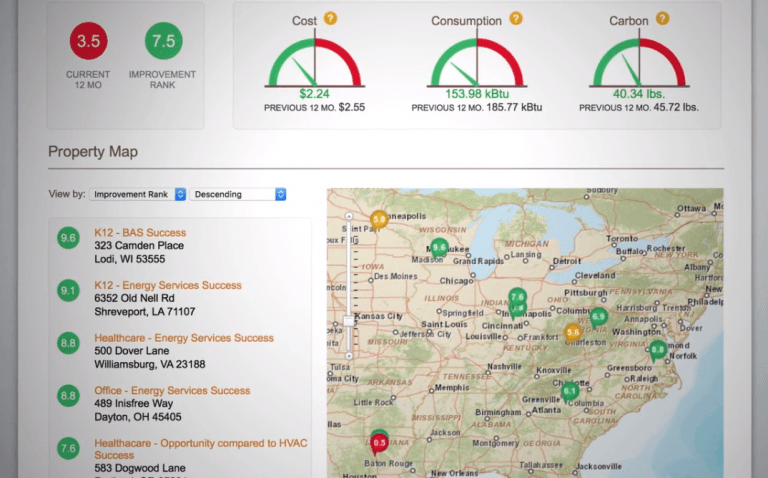Click the Carbon help question mark icon
This screenshot has width=768, height=478.
coord(663,19)
